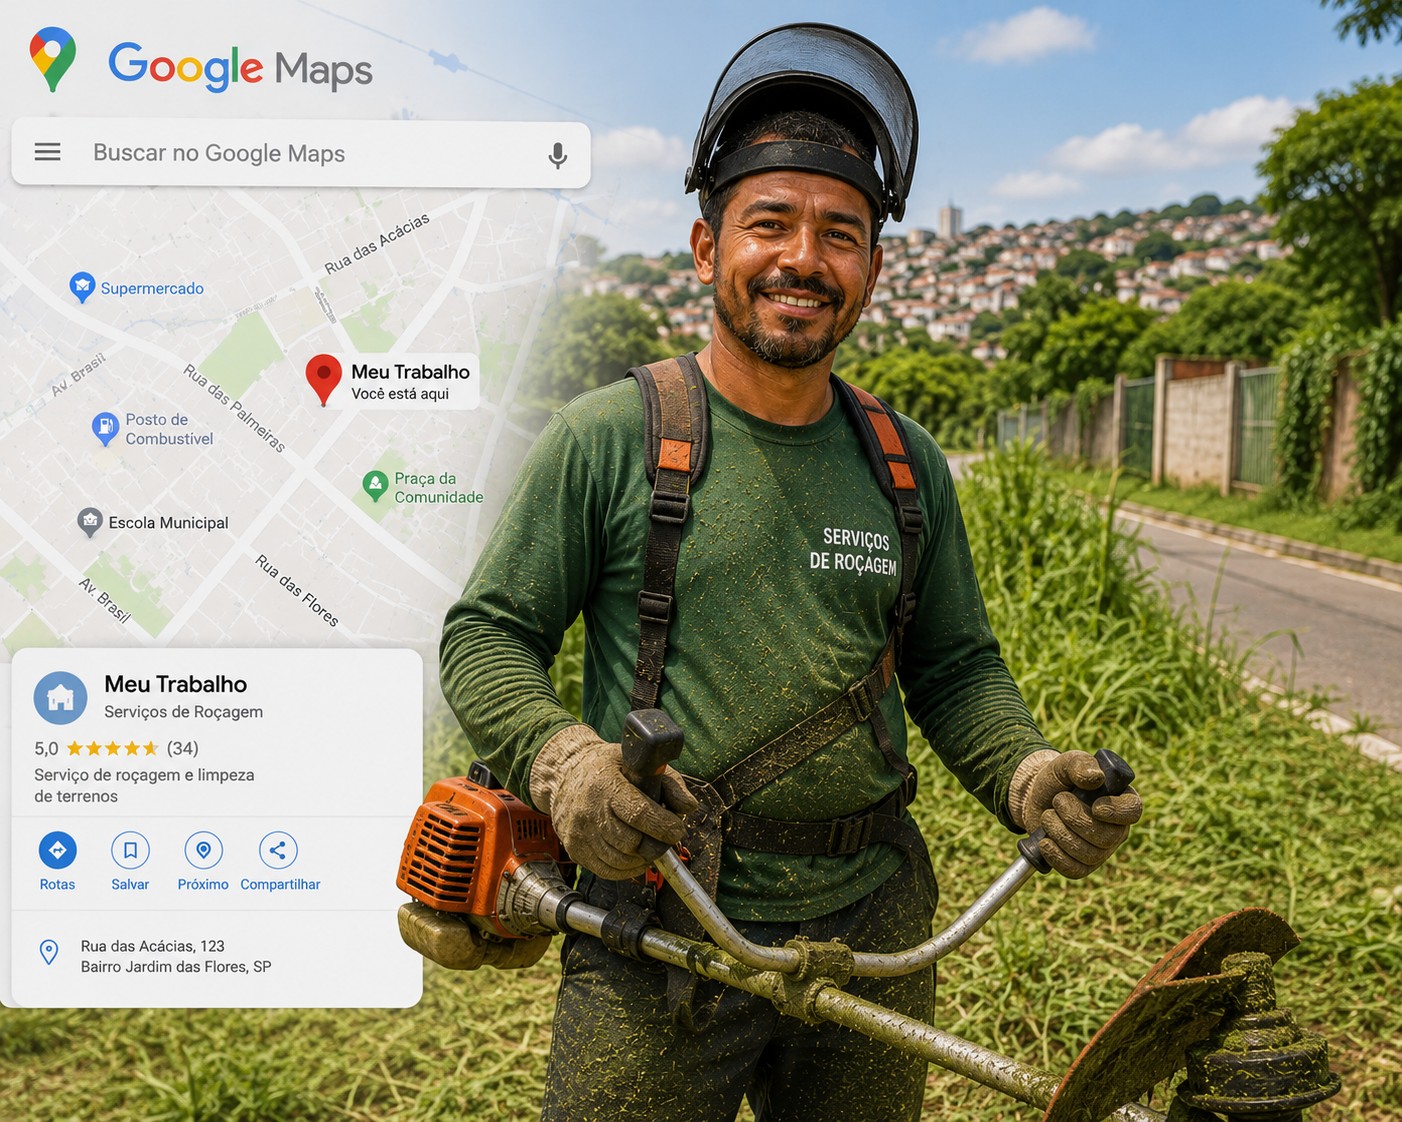Viewport: 1402px width, 1122px height.
Task: Click the Meu Trabalho card title
Action: coord(176,684)
